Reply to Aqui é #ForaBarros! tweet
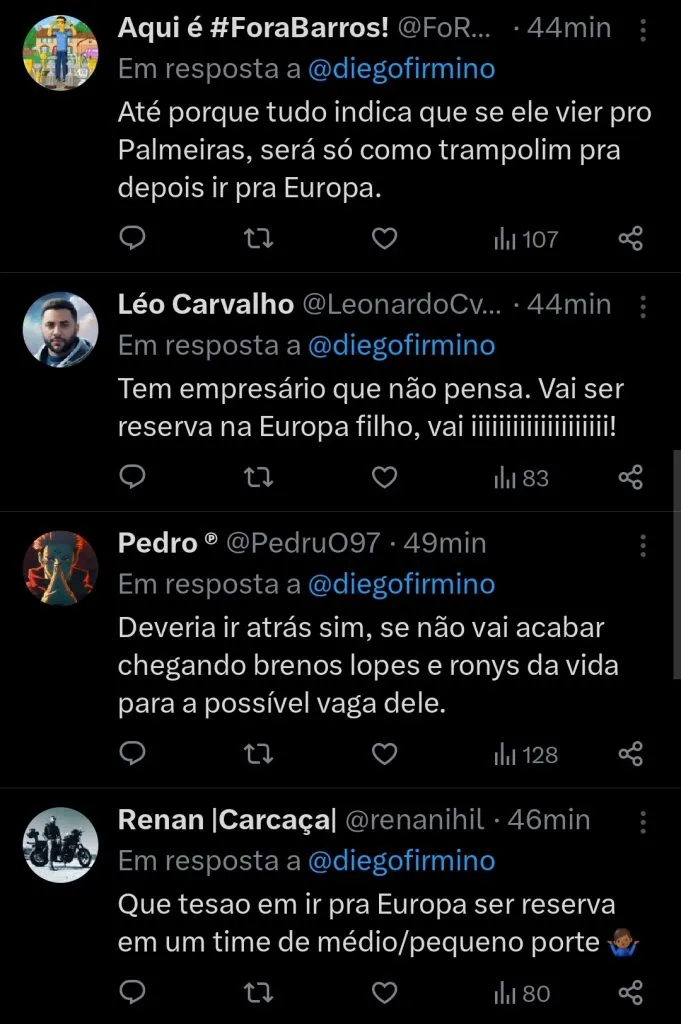This screenshot has height=1024, width=681. pos(133,239)
